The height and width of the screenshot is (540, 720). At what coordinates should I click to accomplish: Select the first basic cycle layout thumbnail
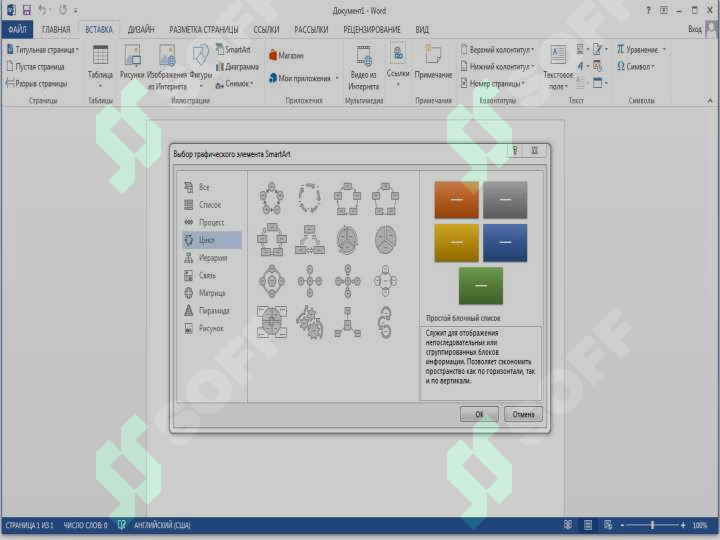point(271,198)
